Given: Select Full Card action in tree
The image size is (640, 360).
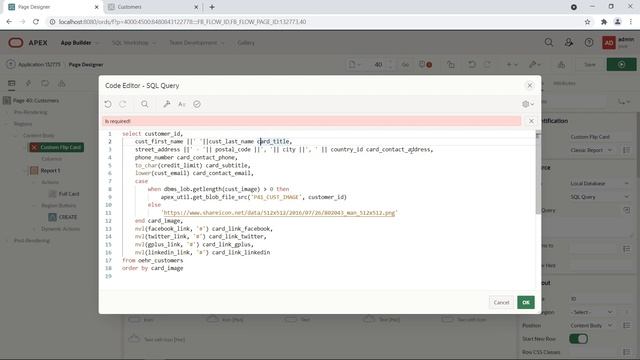Looking at the screenshot, I should click(69, 194).
